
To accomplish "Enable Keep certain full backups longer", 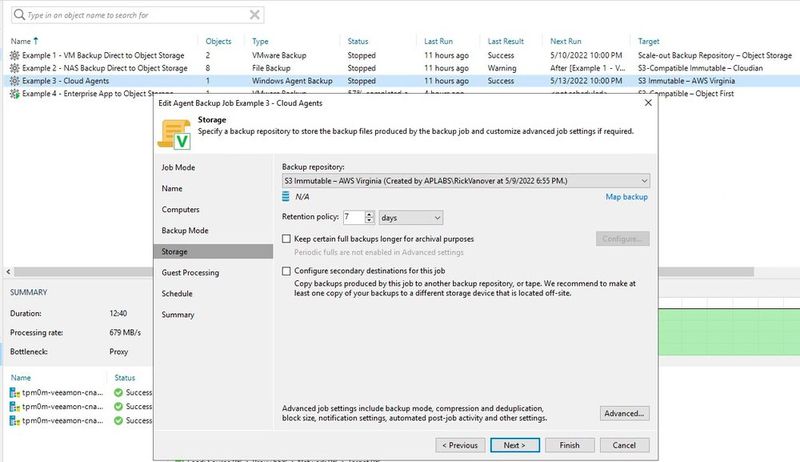I will click(286, 239).
